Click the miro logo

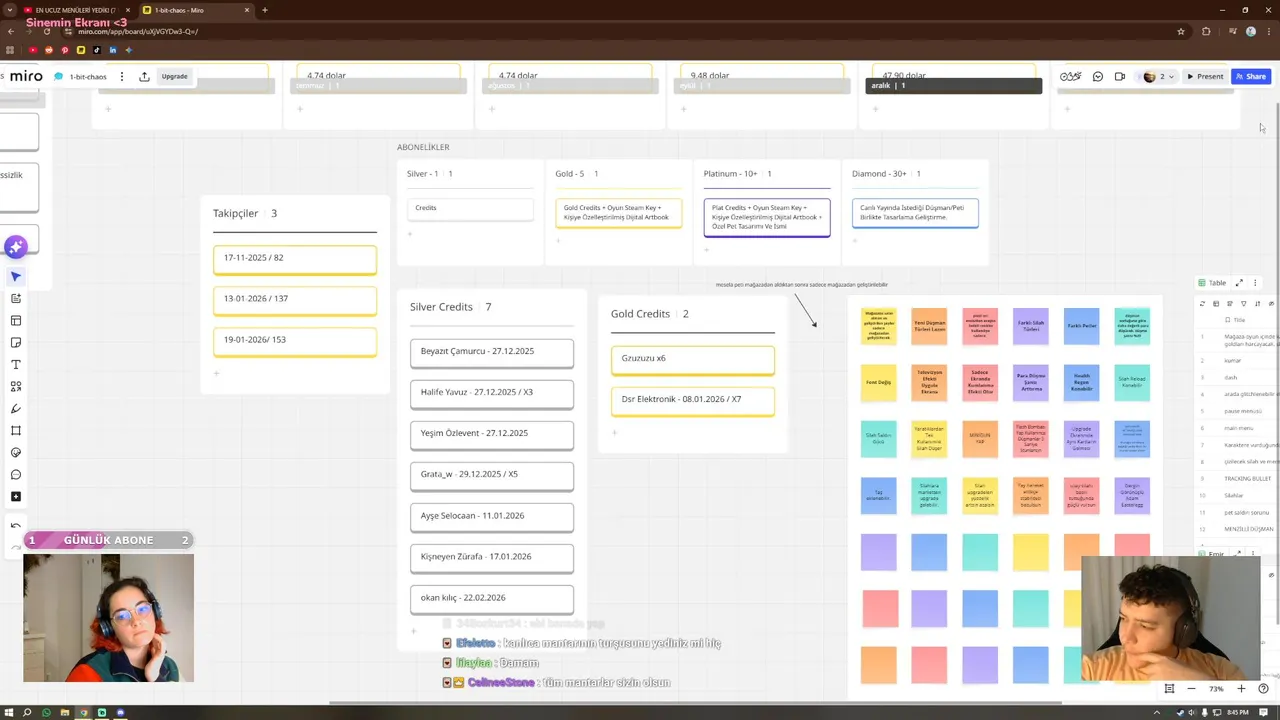(26, 76)
